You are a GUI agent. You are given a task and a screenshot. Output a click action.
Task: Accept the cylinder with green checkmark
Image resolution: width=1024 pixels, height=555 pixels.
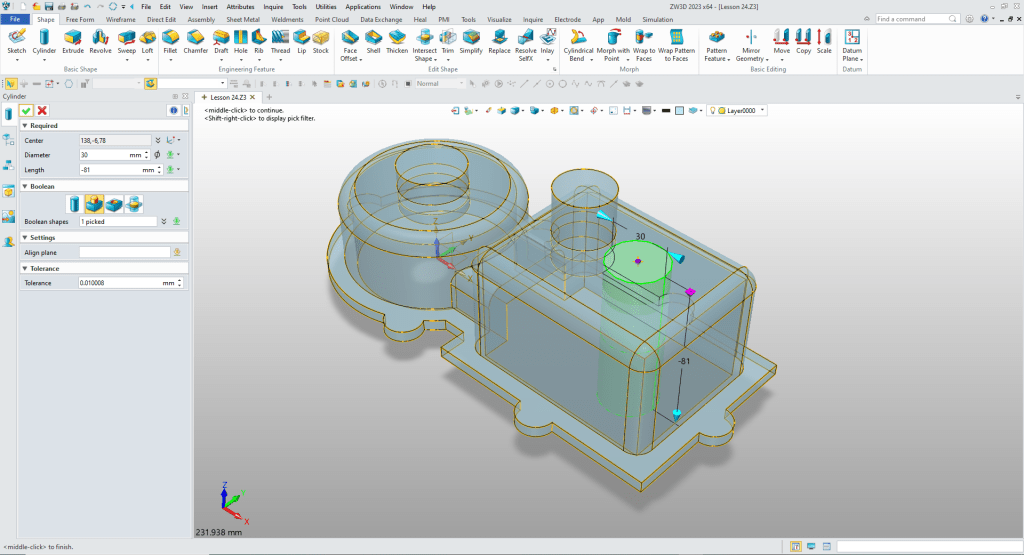click(x=27, y=110)
